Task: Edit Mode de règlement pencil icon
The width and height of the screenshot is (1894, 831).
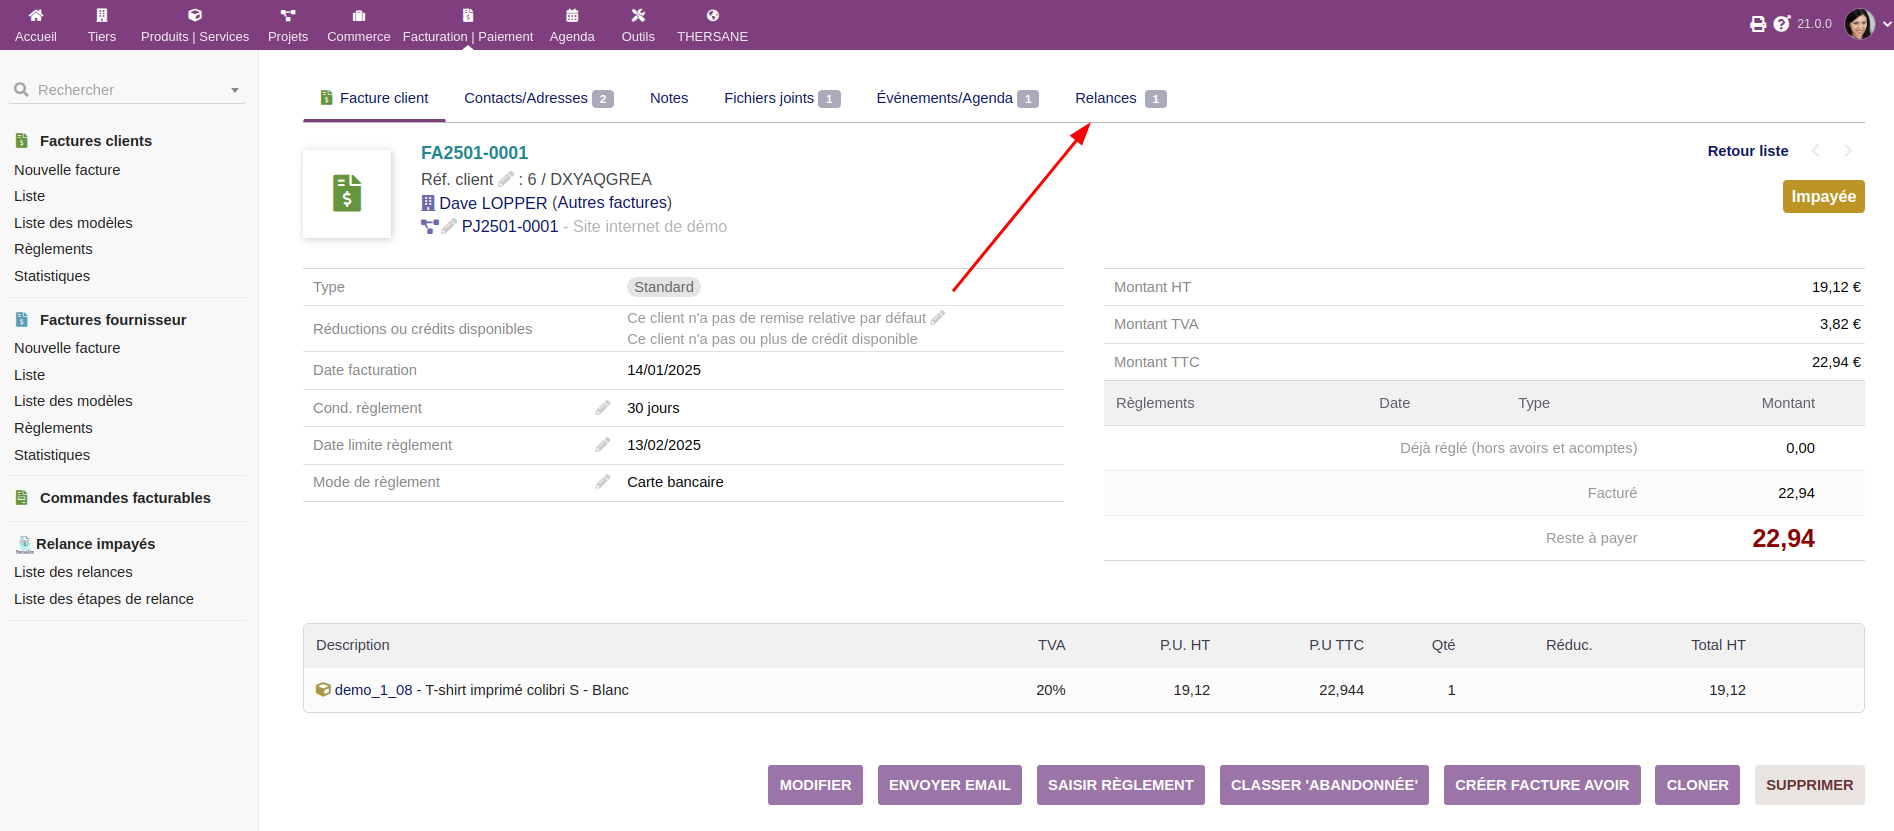Action: (603, 482)
